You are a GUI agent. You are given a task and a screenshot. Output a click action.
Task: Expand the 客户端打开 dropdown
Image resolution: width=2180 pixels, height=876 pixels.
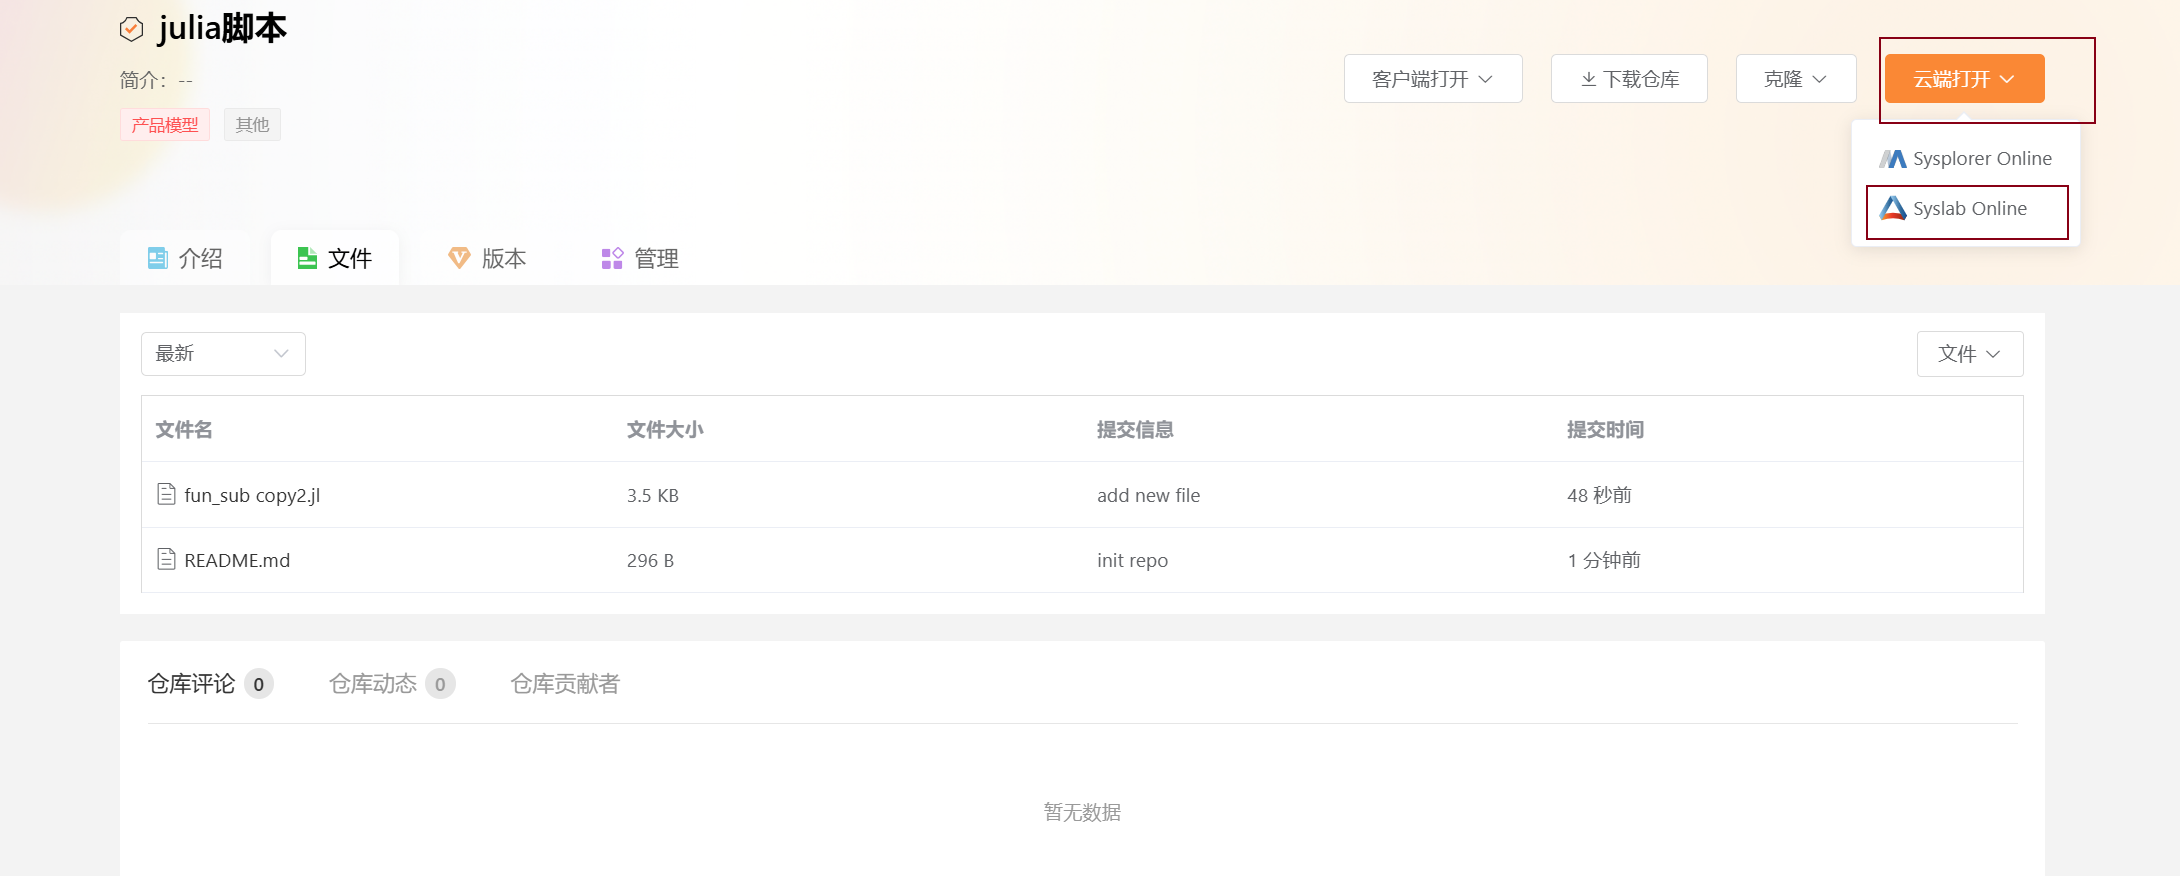tap(1433, 78)
